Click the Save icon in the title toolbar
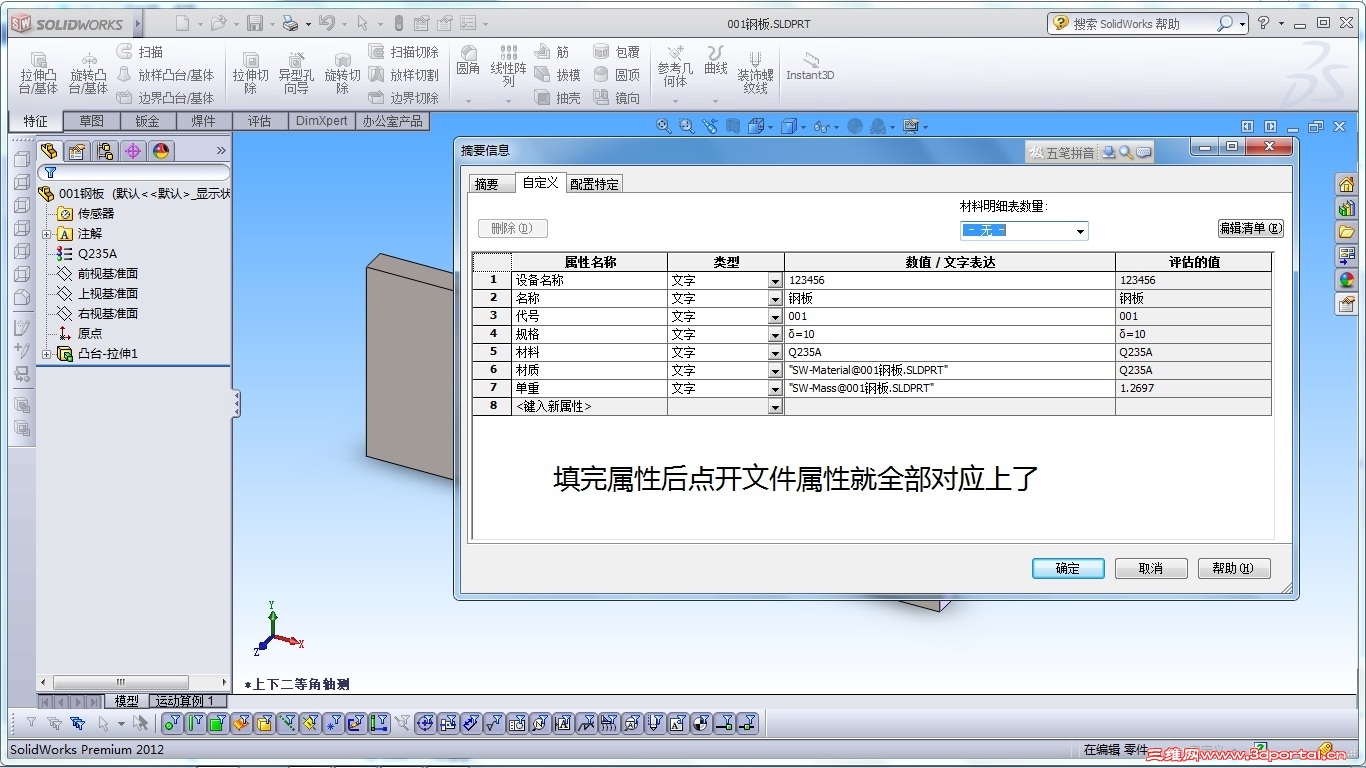 pos(255,23)
